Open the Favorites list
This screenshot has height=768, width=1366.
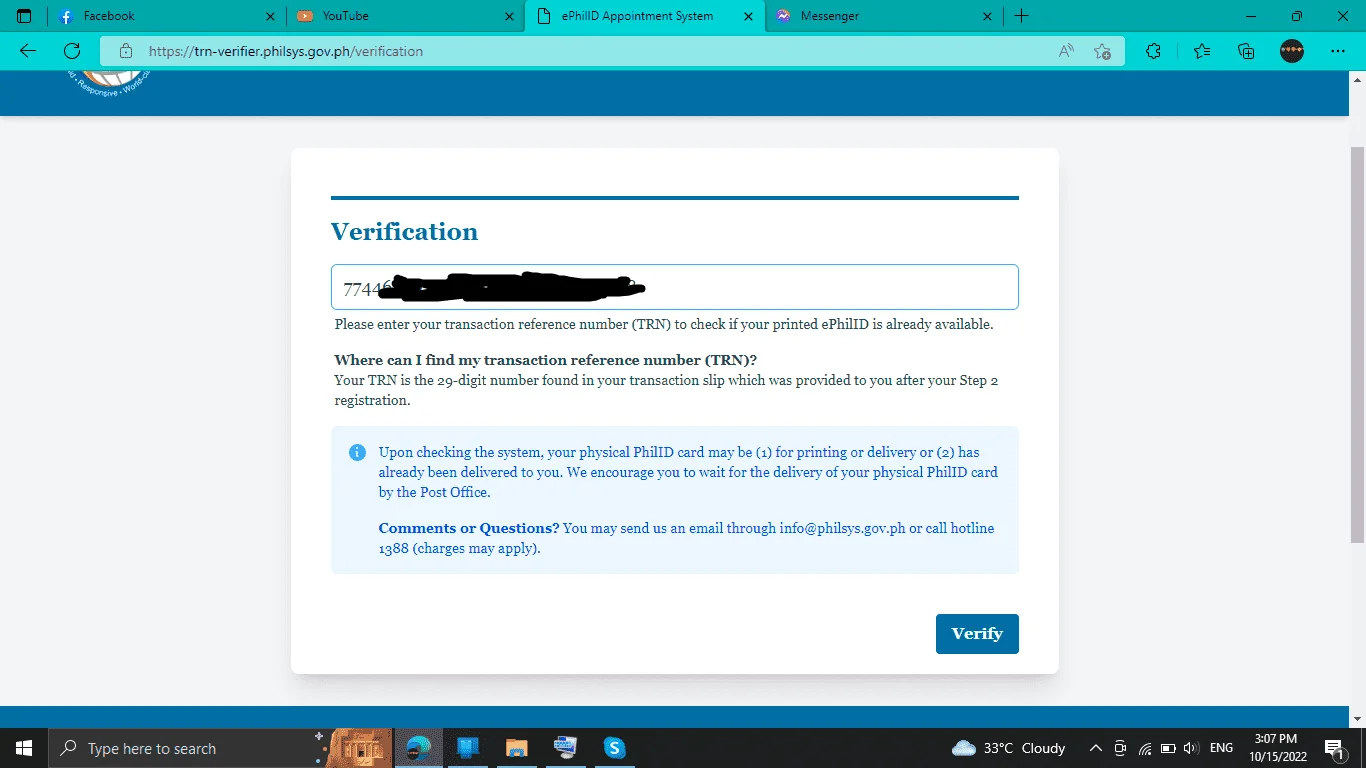click(1202, 51)
